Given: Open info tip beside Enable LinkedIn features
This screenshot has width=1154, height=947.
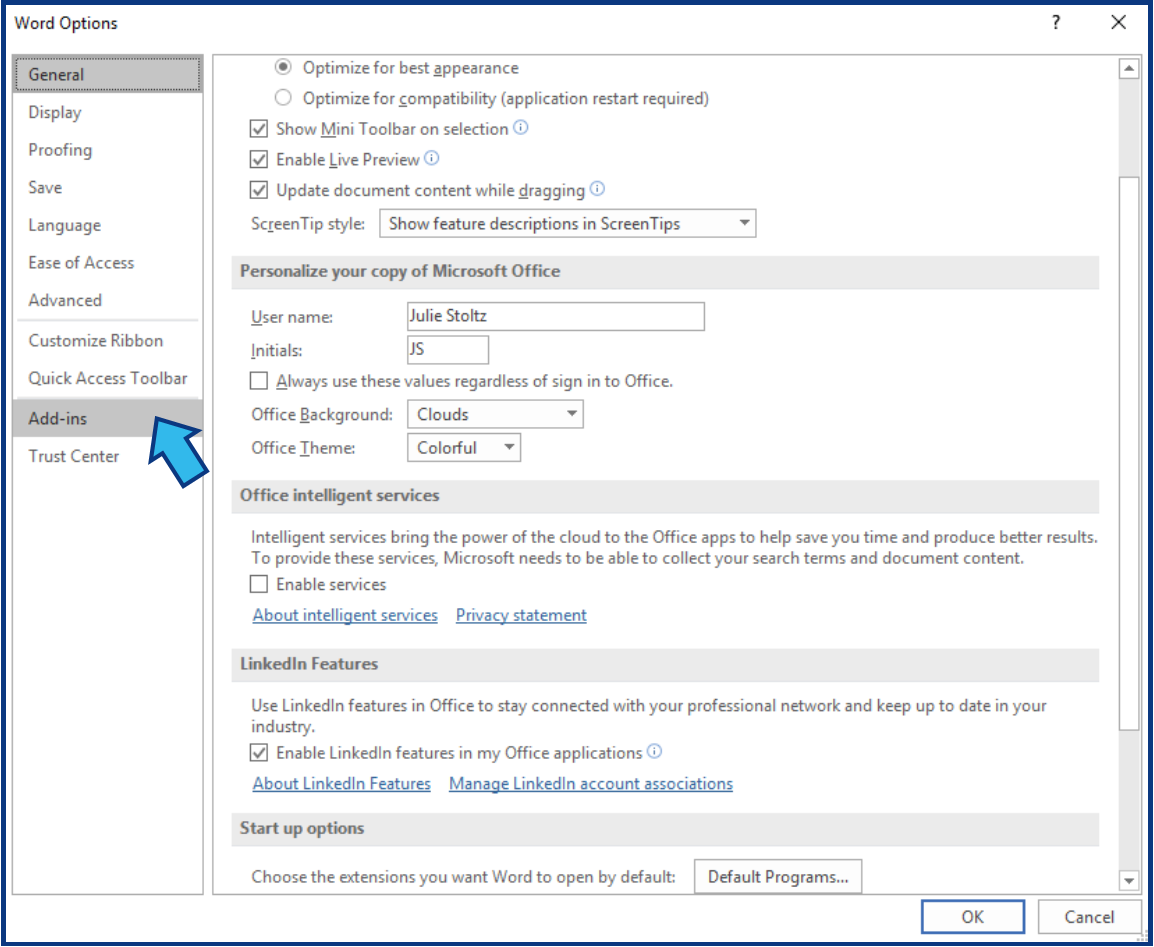Looking at the screenshot, I should tap(654, 752).
